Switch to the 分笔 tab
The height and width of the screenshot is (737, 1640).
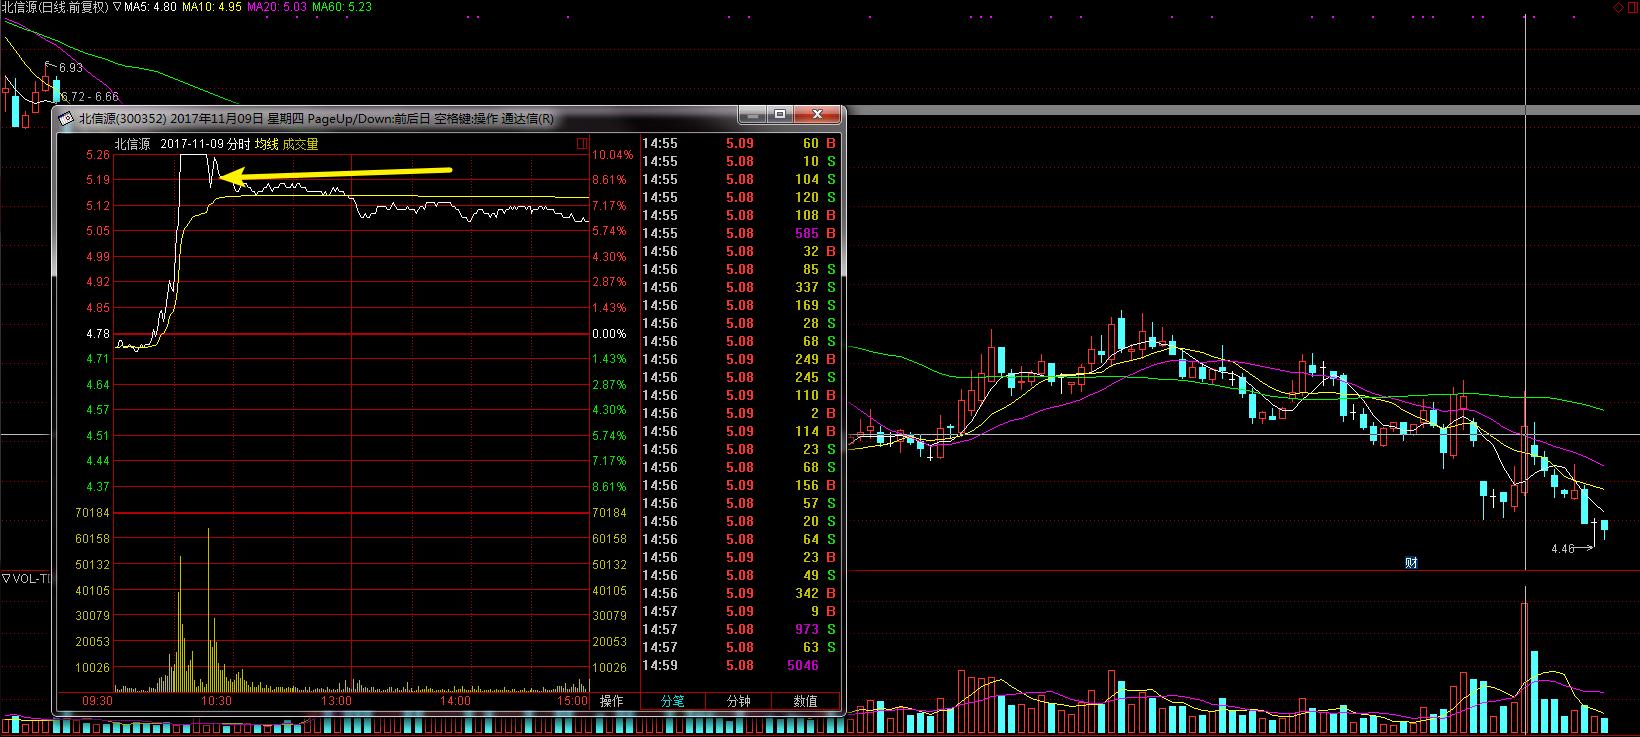coord(673,701)
